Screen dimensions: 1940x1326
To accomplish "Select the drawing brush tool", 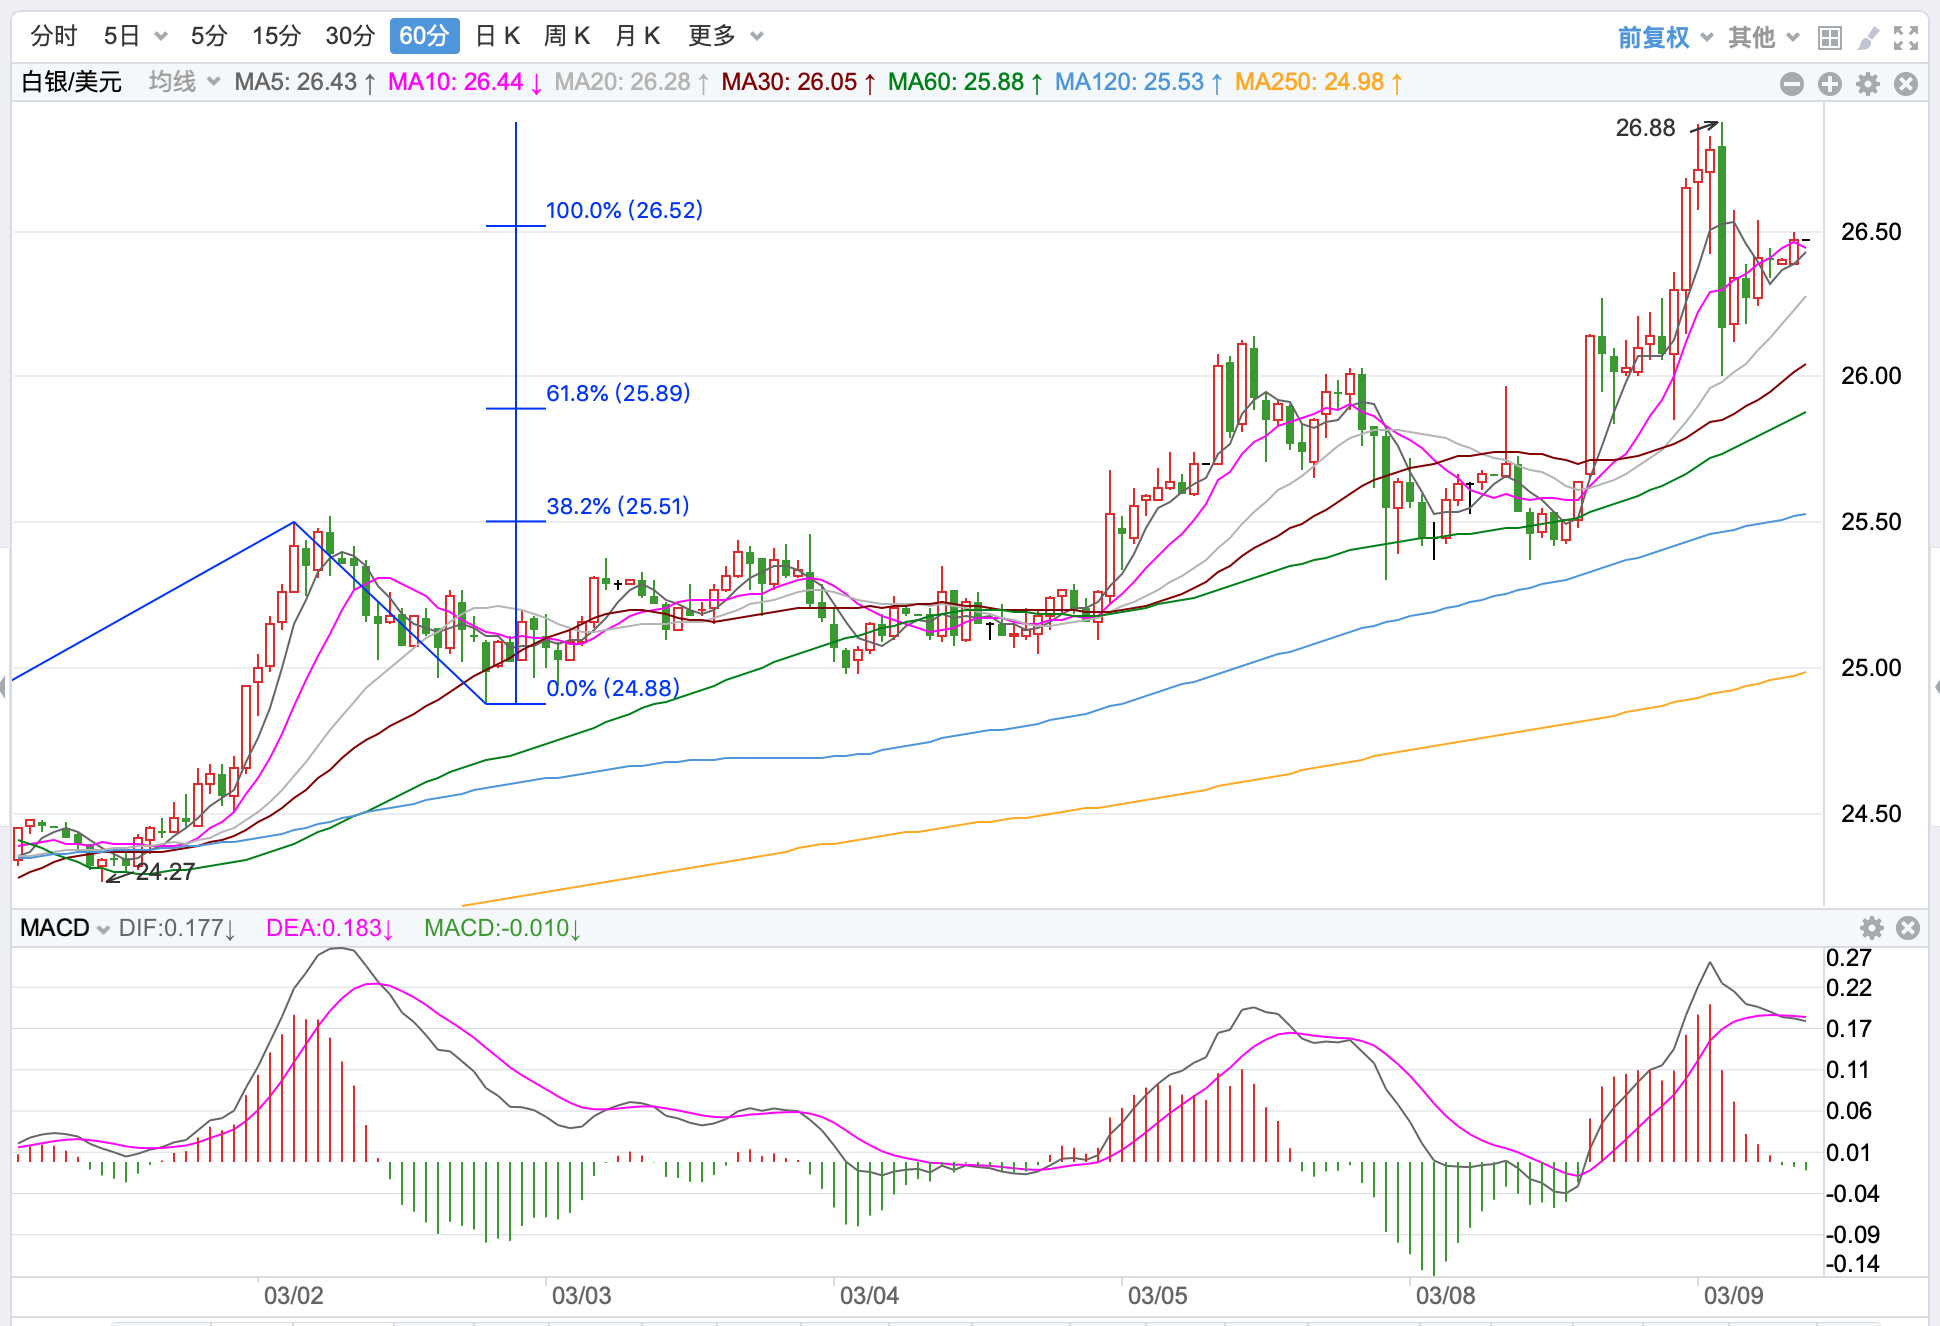I will point(1867,38).
